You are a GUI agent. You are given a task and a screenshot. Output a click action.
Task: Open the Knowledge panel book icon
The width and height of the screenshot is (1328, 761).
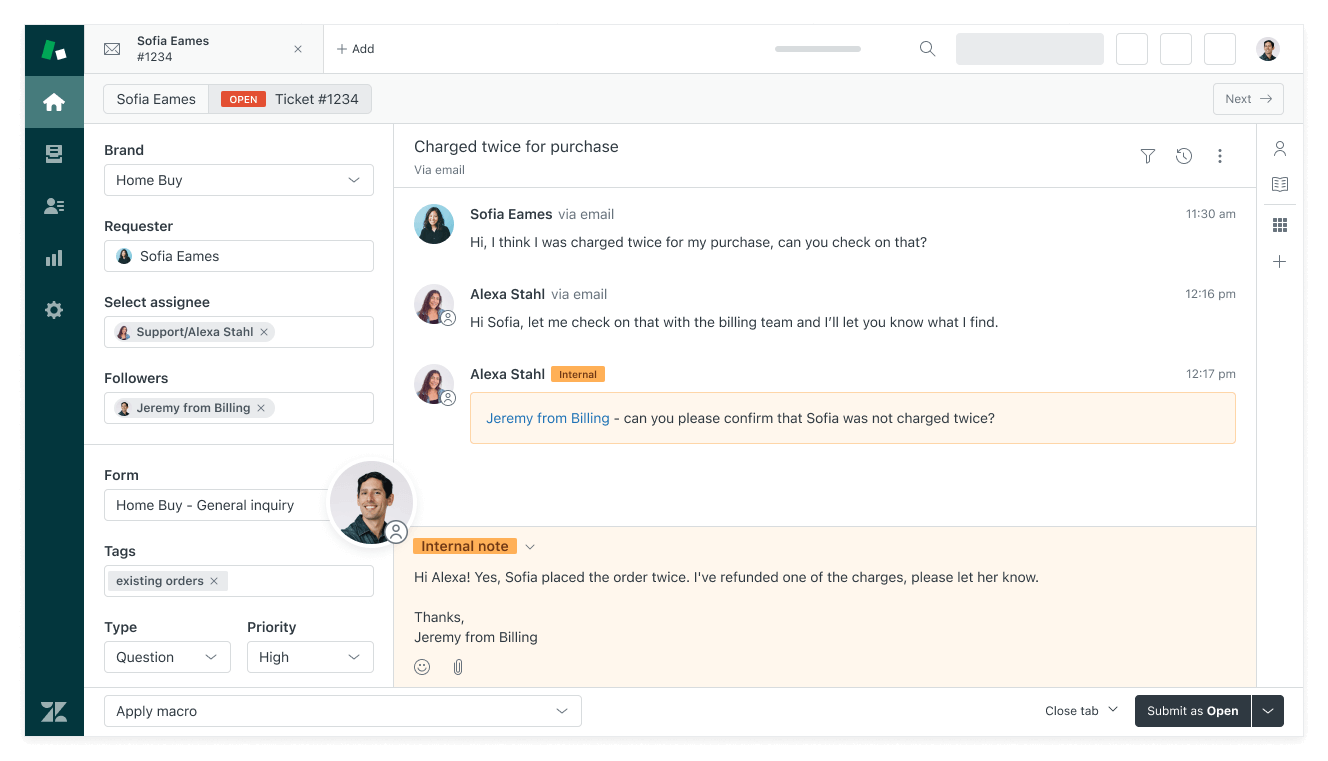point(1280,184)
